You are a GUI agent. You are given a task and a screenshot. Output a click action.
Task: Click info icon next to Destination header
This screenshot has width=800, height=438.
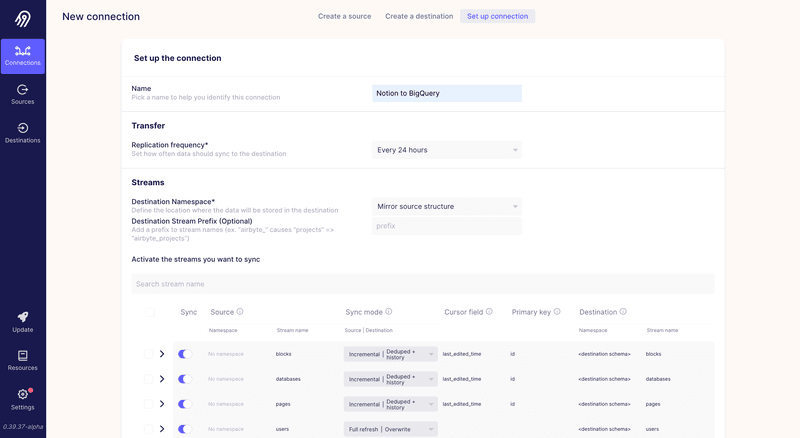623,311
